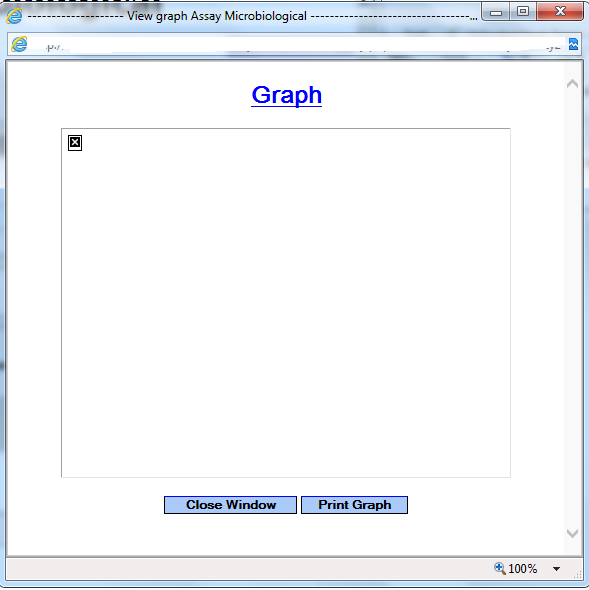This screenshot has height=590, width=589.
Task: Click the vertical scrollbar track
Action: [x=572, y=309]
